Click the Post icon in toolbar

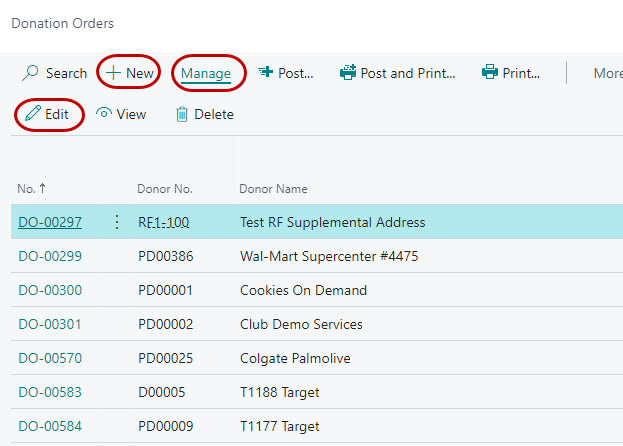click(x=266, y=73)
